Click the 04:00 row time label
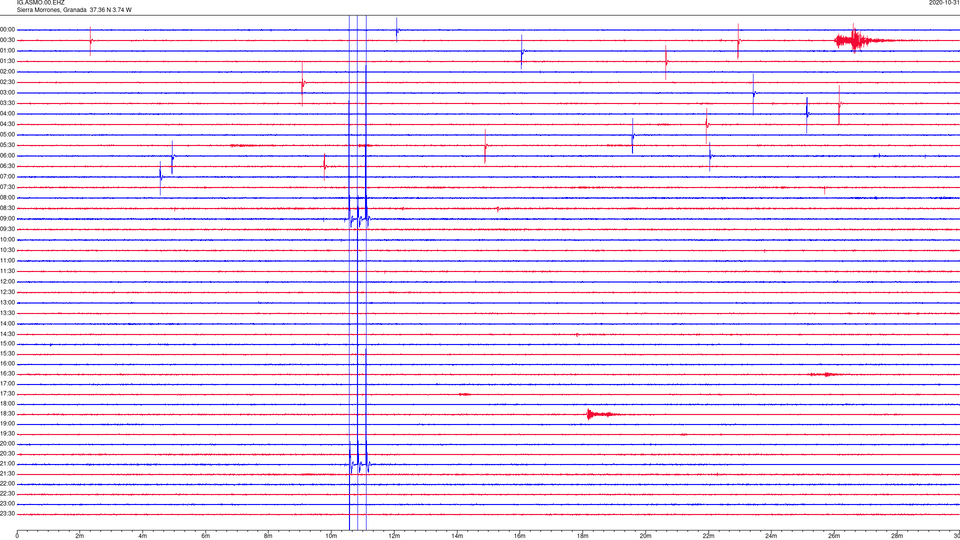 tap(7, 114)
